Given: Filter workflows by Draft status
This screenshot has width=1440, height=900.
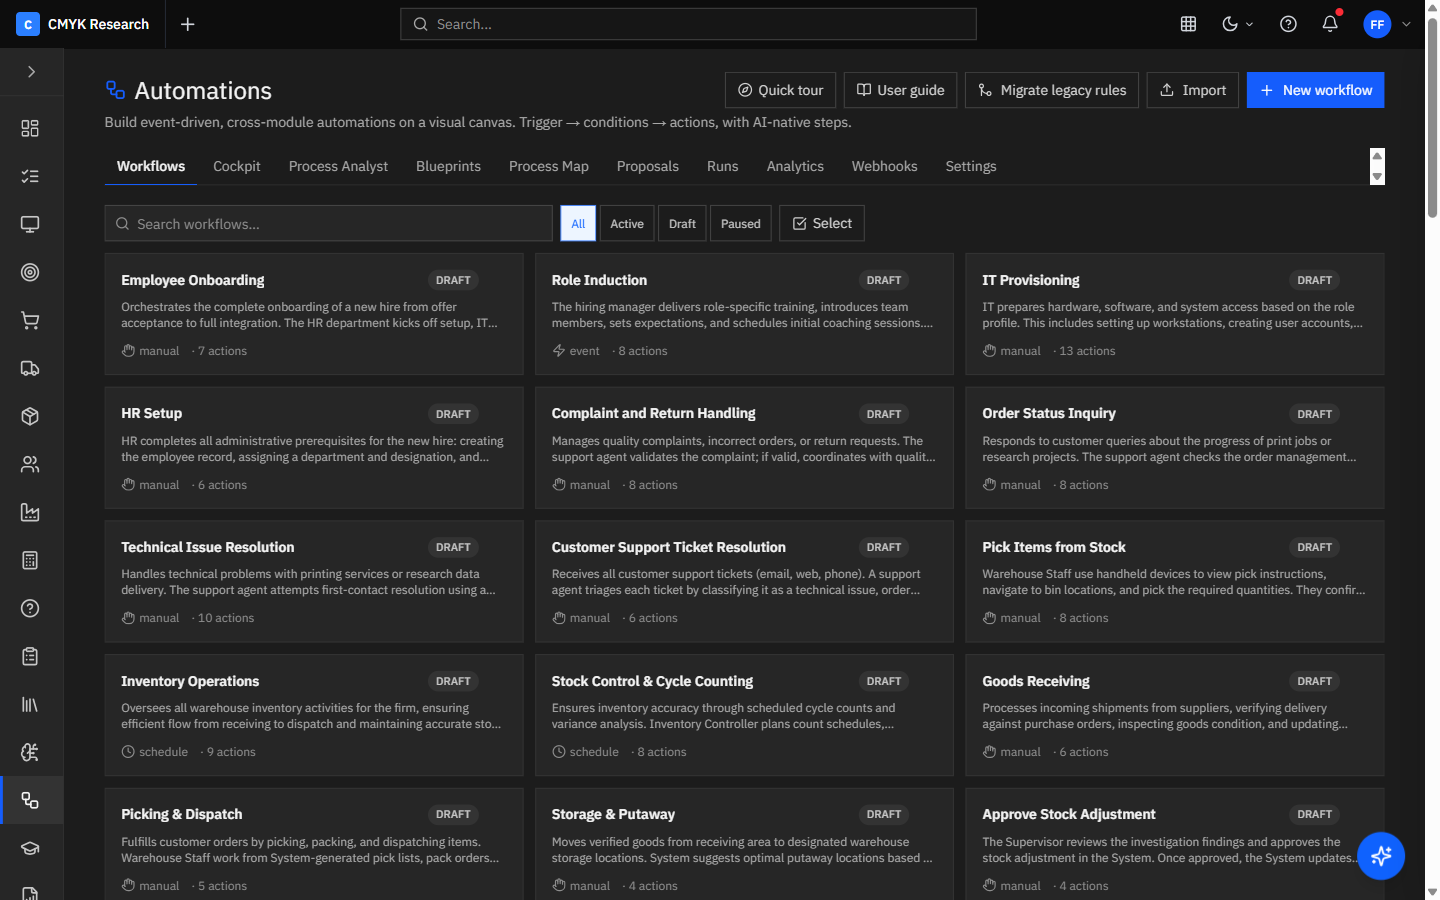Looking at the screenshot, I should pyautogui.click(x=682, y=224).
